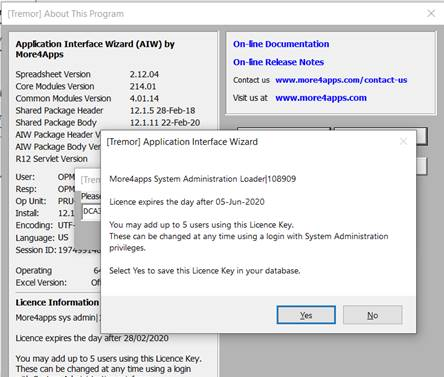Open the www.more4apps.com website link
Viewport: 444px width, 377px height.
pos(321,98)
